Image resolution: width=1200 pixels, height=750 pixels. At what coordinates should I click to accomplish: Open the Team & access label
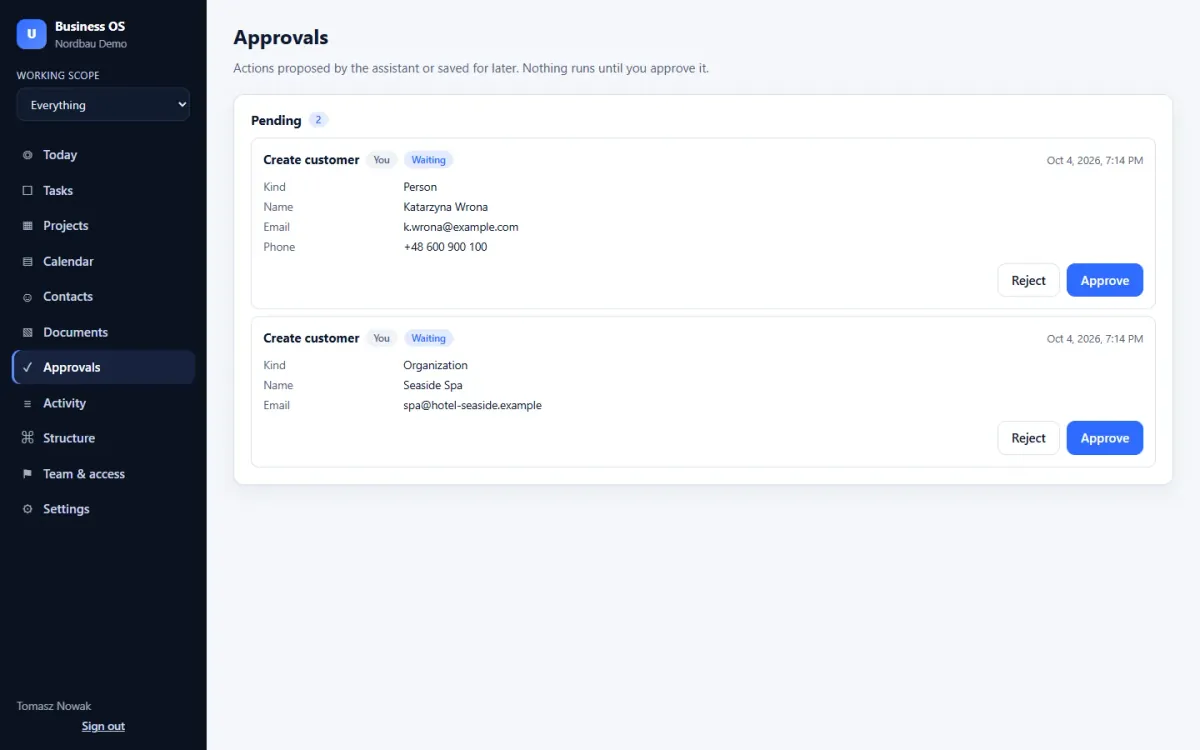[x=84, y=474]
